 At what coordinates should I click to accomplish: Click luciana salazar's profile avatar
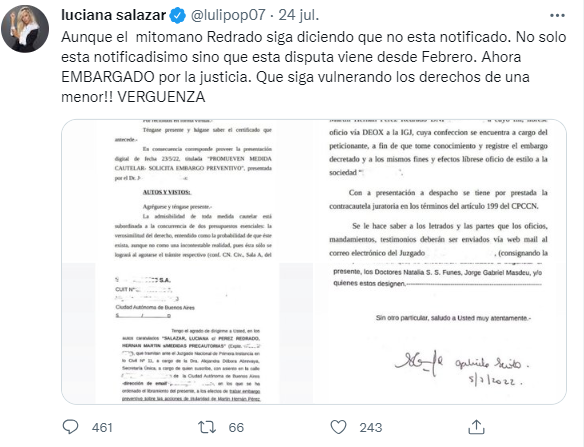pyautogui.click(x=25, y=29)
